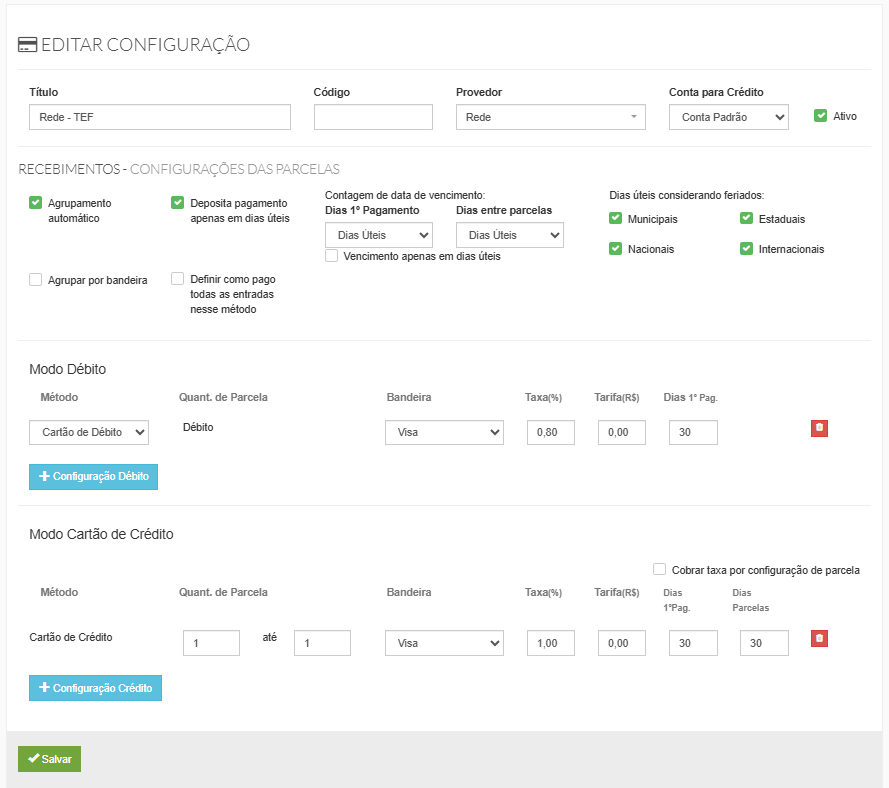Expand Conta para Crédito dropdown
889x788 pixels.
tap(728, 117)
